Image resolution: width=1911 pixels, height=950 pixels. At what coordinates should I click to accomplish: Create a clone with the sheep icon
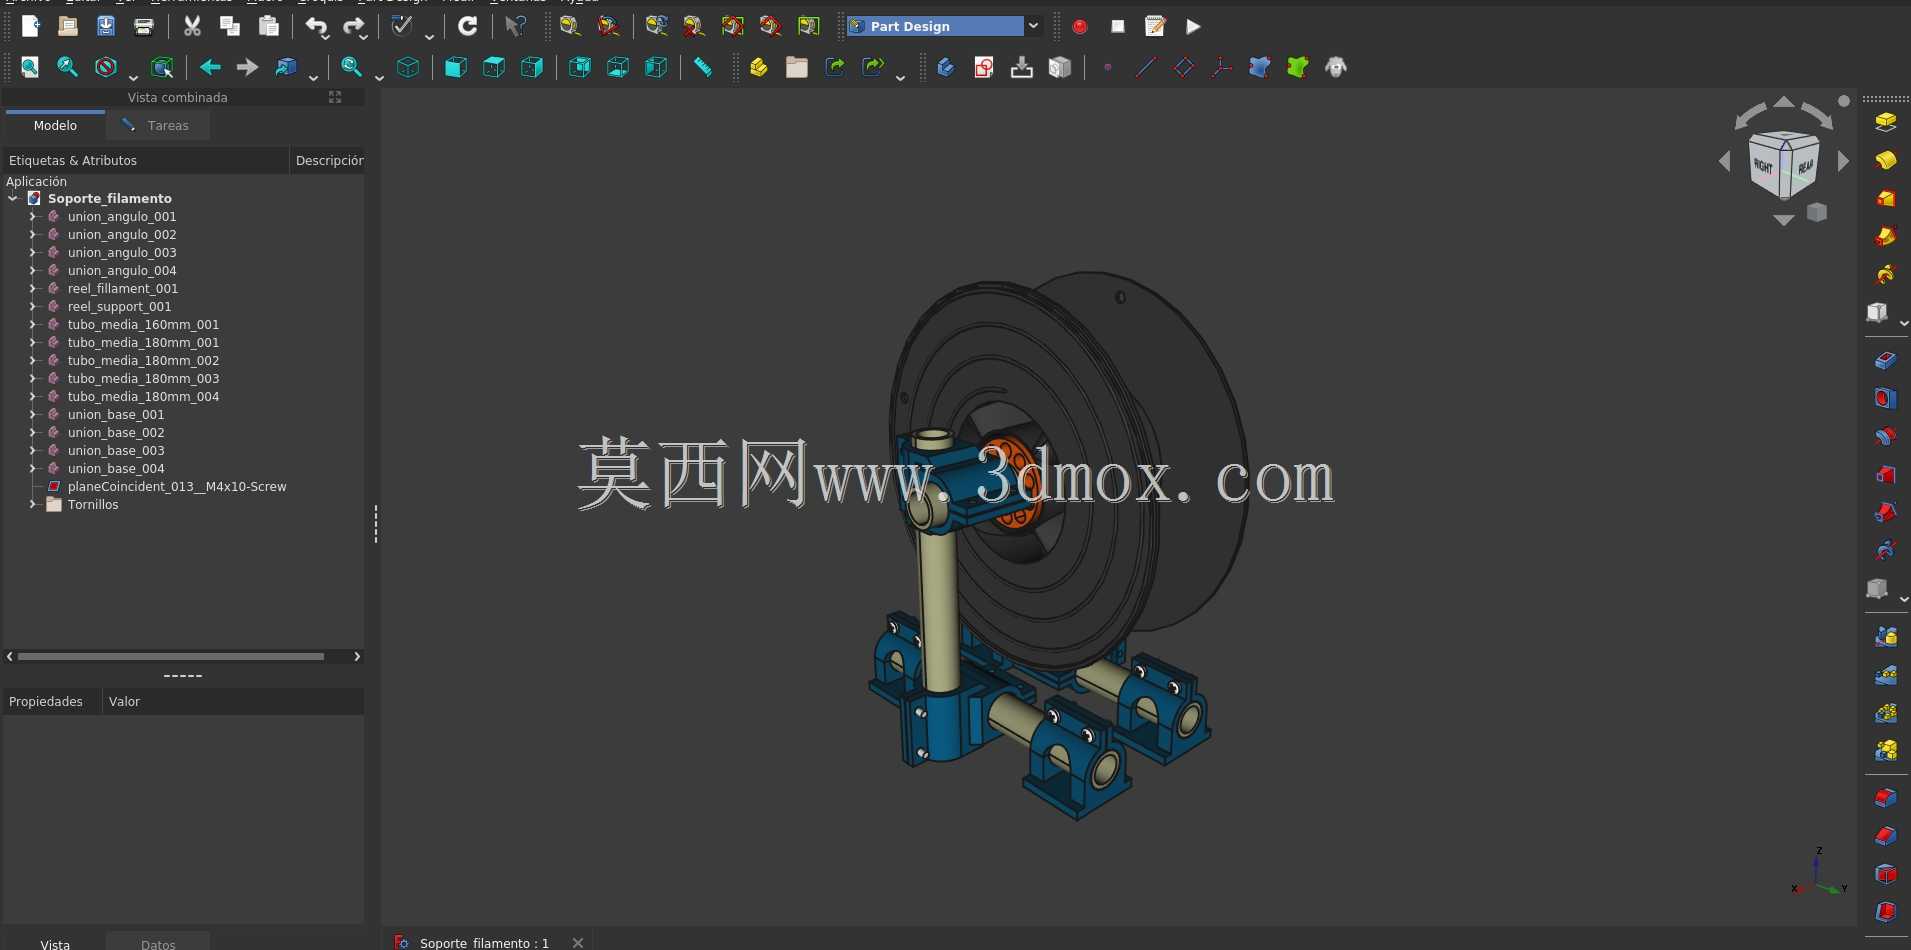pyautogui.click(x=1336, y=67)
